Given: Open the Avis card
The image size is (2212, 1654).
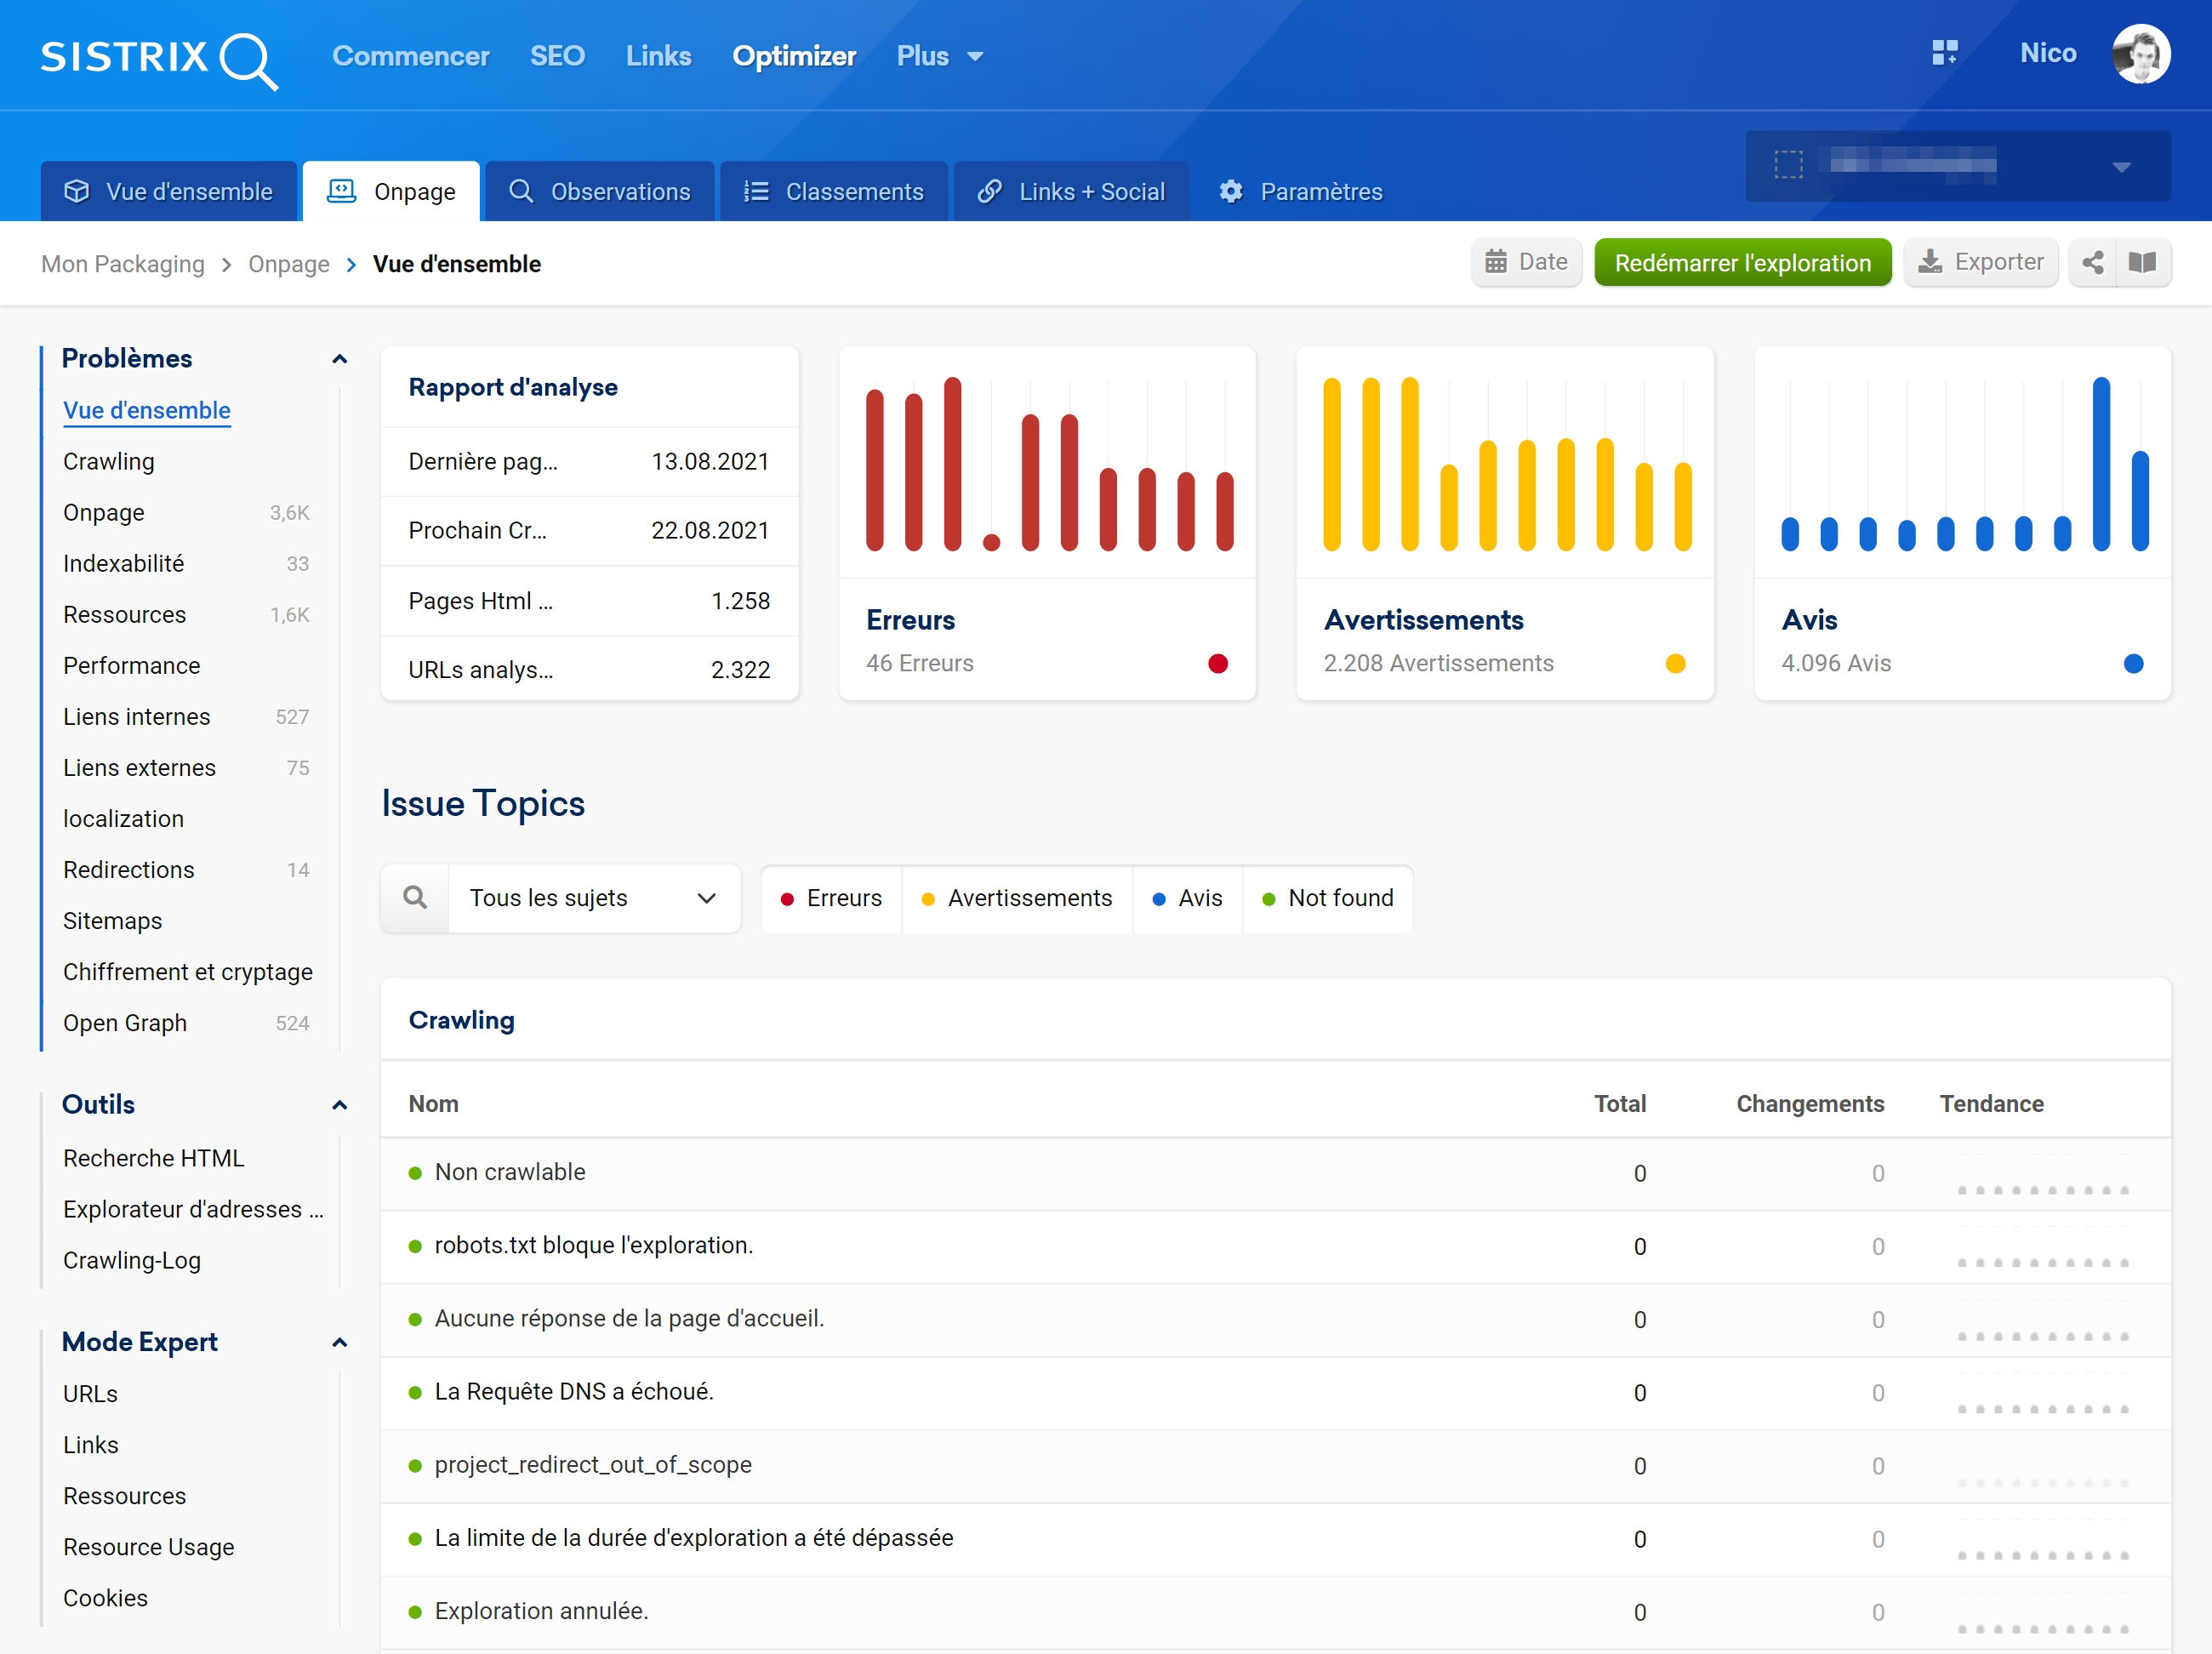Looking at the screenshot, I should [1962, 523].
